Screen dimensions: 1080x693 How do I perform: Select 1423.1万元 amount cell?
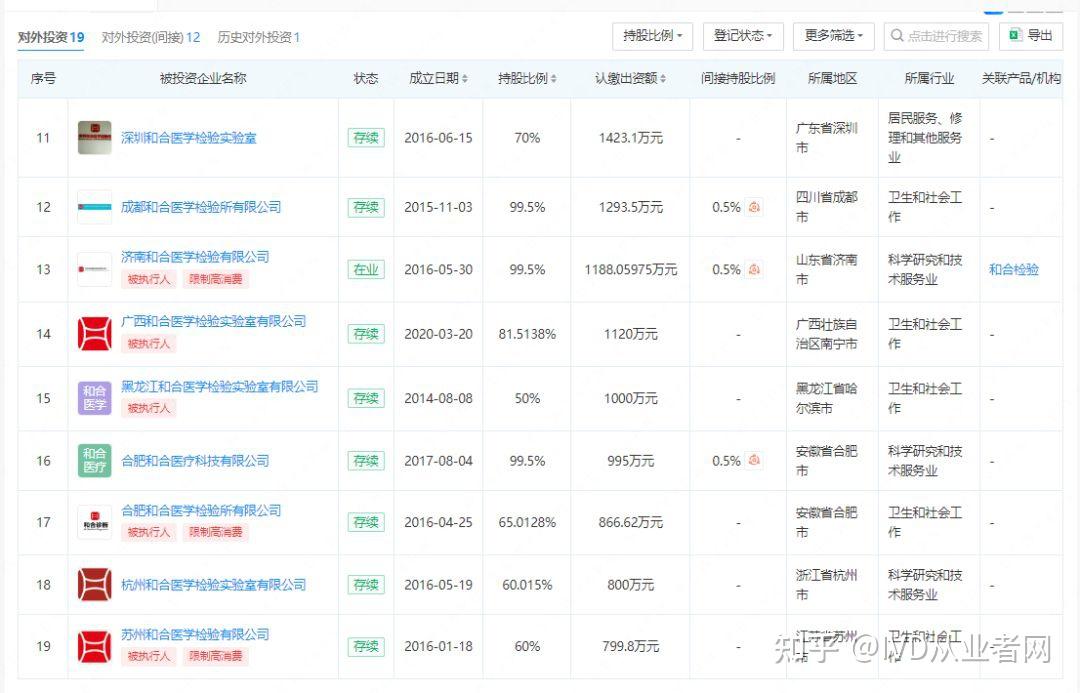click(x=630, y=138)
